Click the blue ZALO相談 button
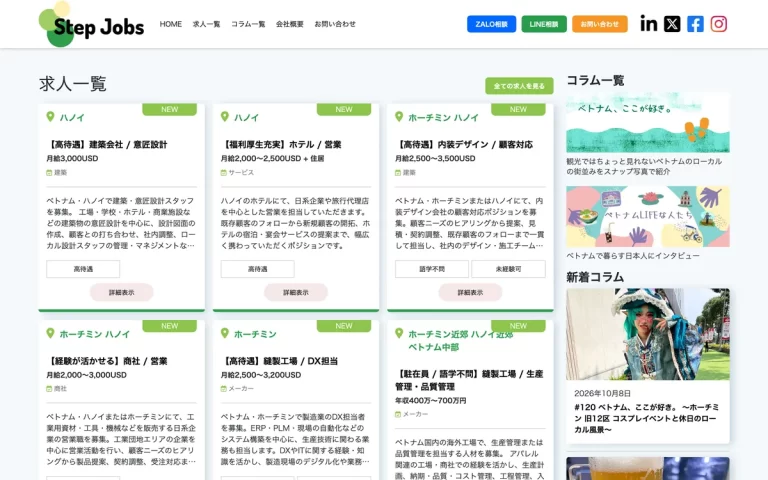 [x=491, y=24]
